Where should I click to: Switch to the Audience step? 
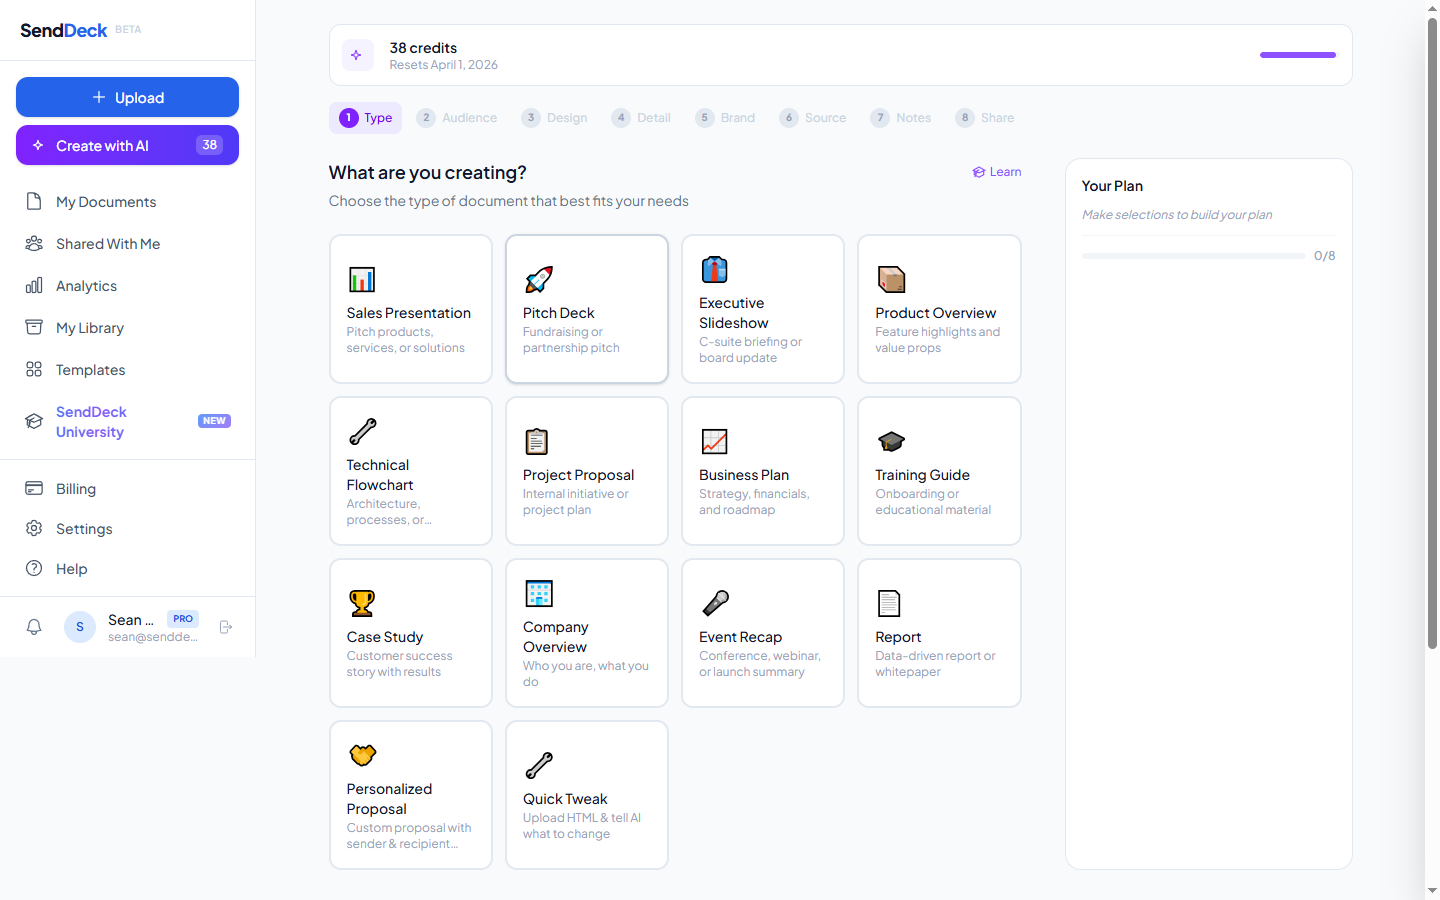click(457, 117)
